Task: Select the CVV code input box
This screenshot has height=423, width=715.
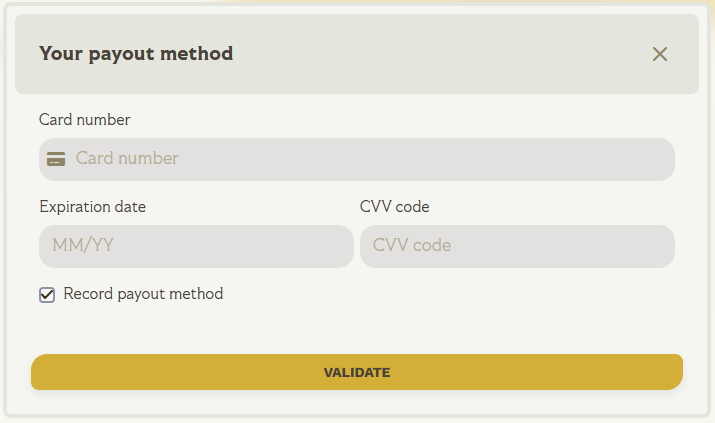Action: [x=517, y=246]
